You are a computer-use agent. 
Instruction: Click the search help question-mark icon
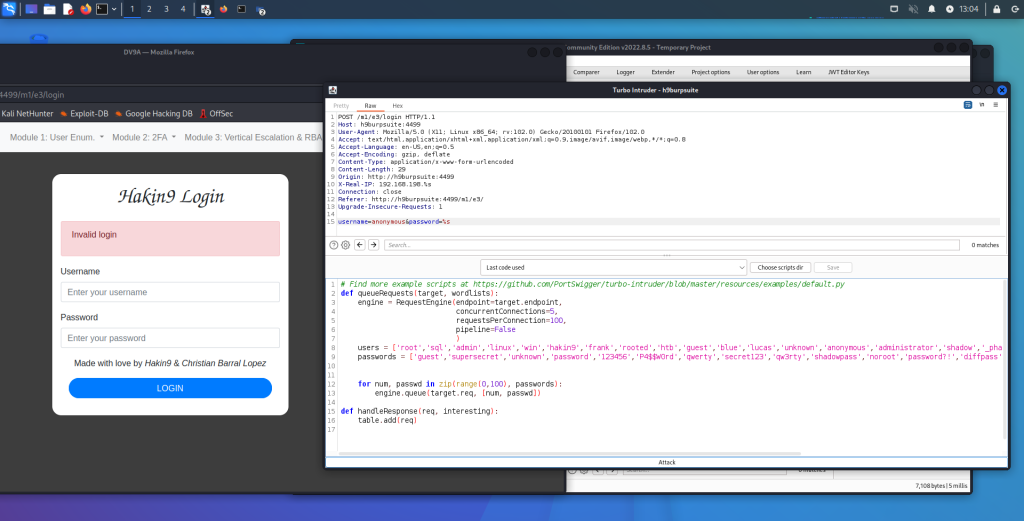tap(334, 245)
